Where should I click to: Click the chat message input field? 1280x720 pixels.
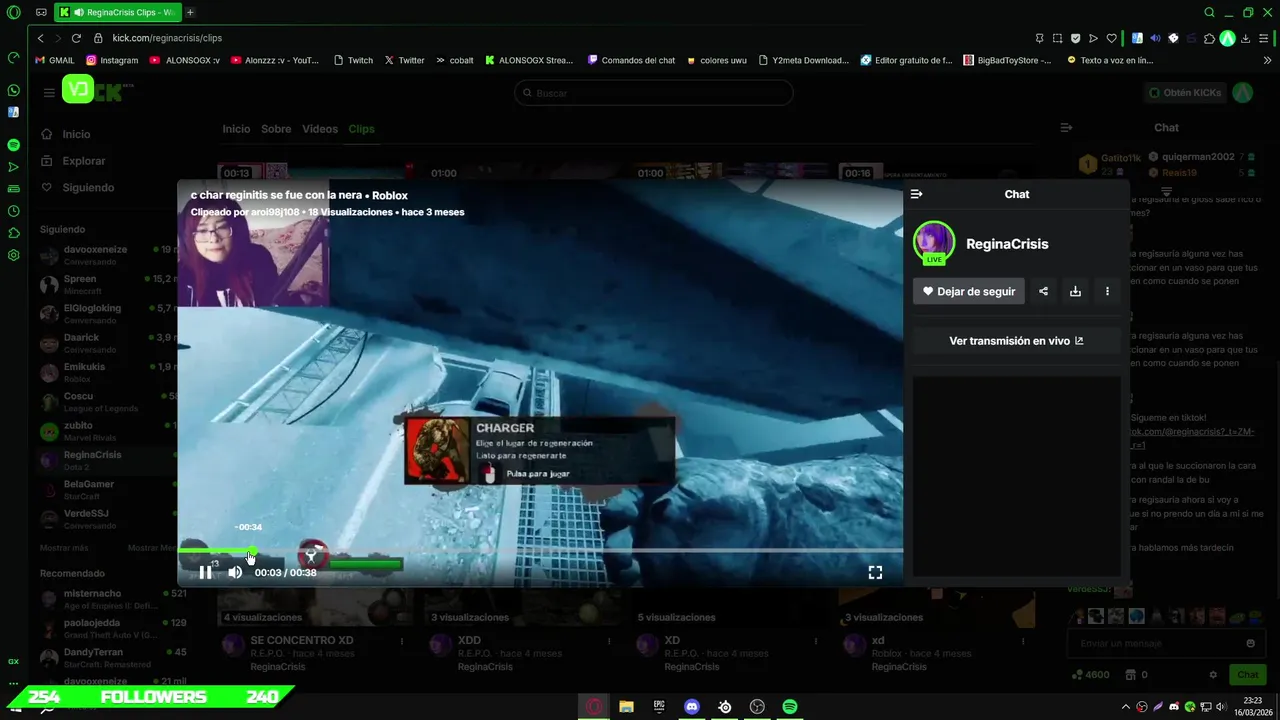coord(1166,643)
